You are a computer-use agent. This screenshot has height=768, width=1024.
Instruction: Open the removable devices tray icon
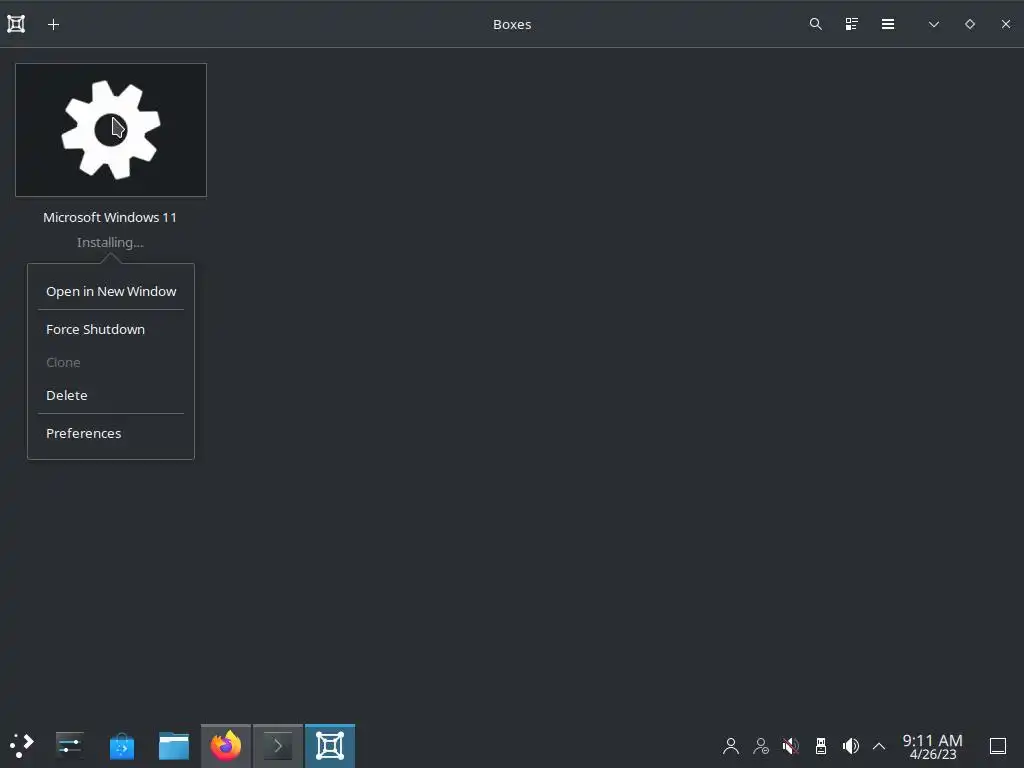point(821,746)
